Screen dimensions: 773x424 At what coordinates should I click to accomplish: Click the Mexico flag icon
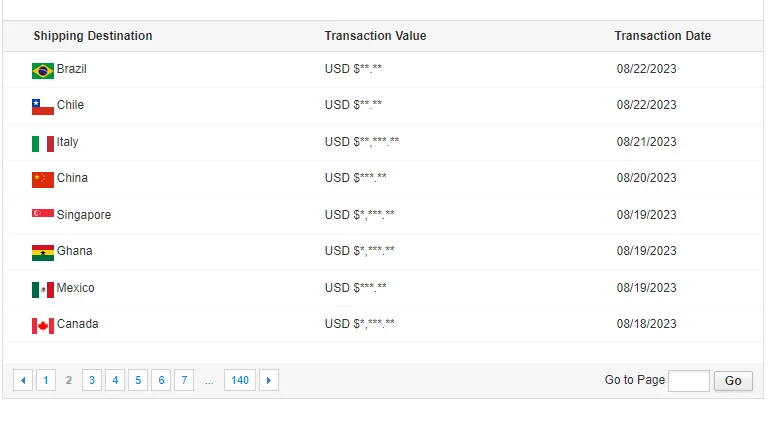42,289
